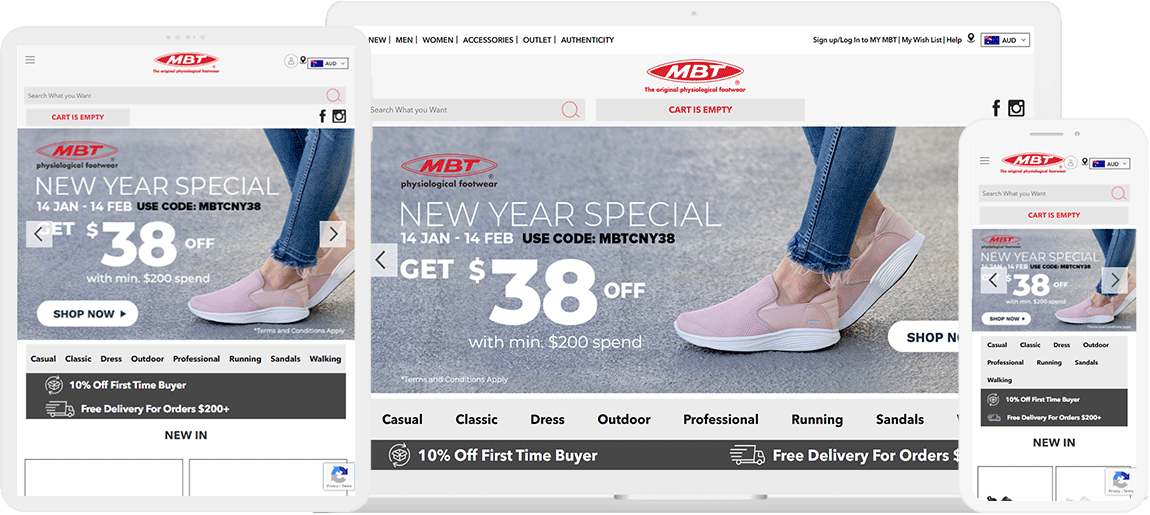Open the hamburger menu on tablet view
1150x515 pixels.
pos(30,60)
